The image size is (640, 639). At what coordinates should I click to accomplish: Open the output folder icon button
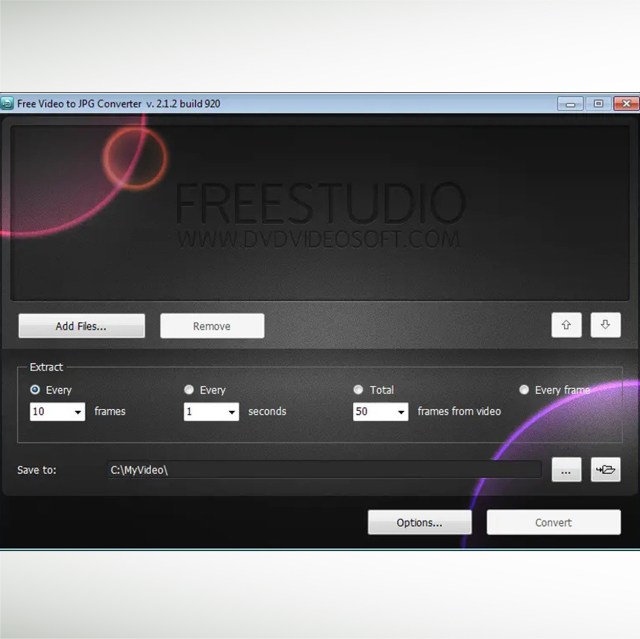tap(606, 470)
